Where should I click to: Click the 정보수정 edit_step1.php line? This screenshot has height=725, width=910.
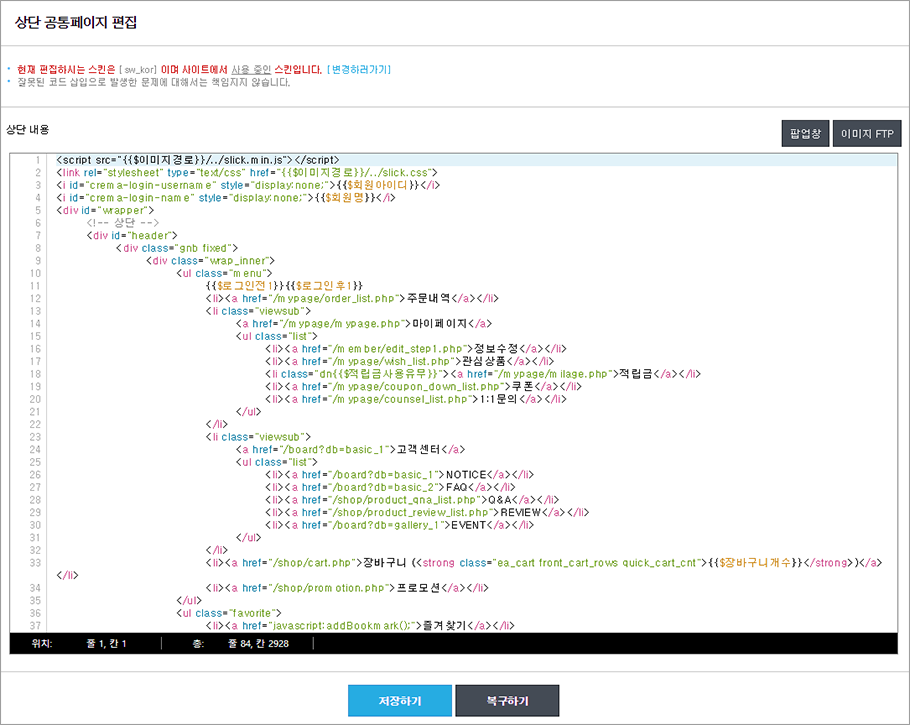click(416, 349)
